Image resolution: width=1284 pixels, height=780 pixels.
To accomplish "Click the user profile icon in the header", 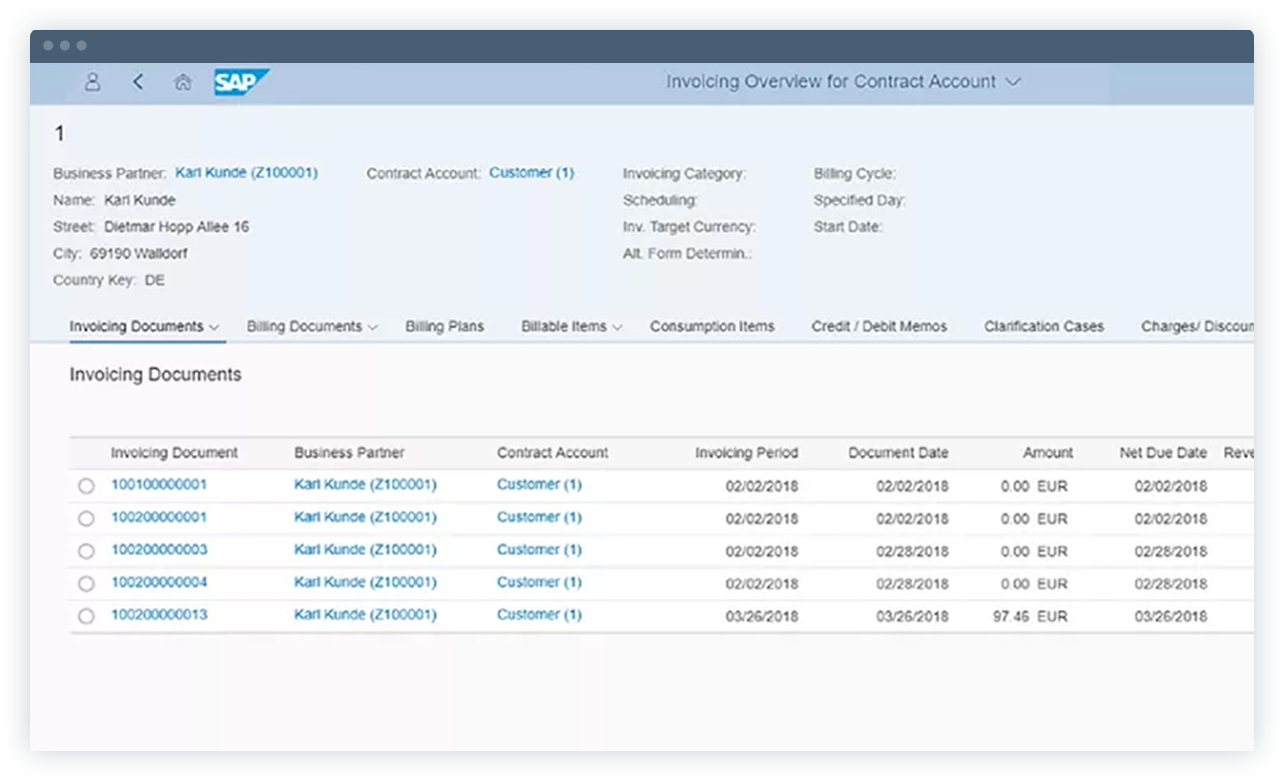I will click(92, 83).
